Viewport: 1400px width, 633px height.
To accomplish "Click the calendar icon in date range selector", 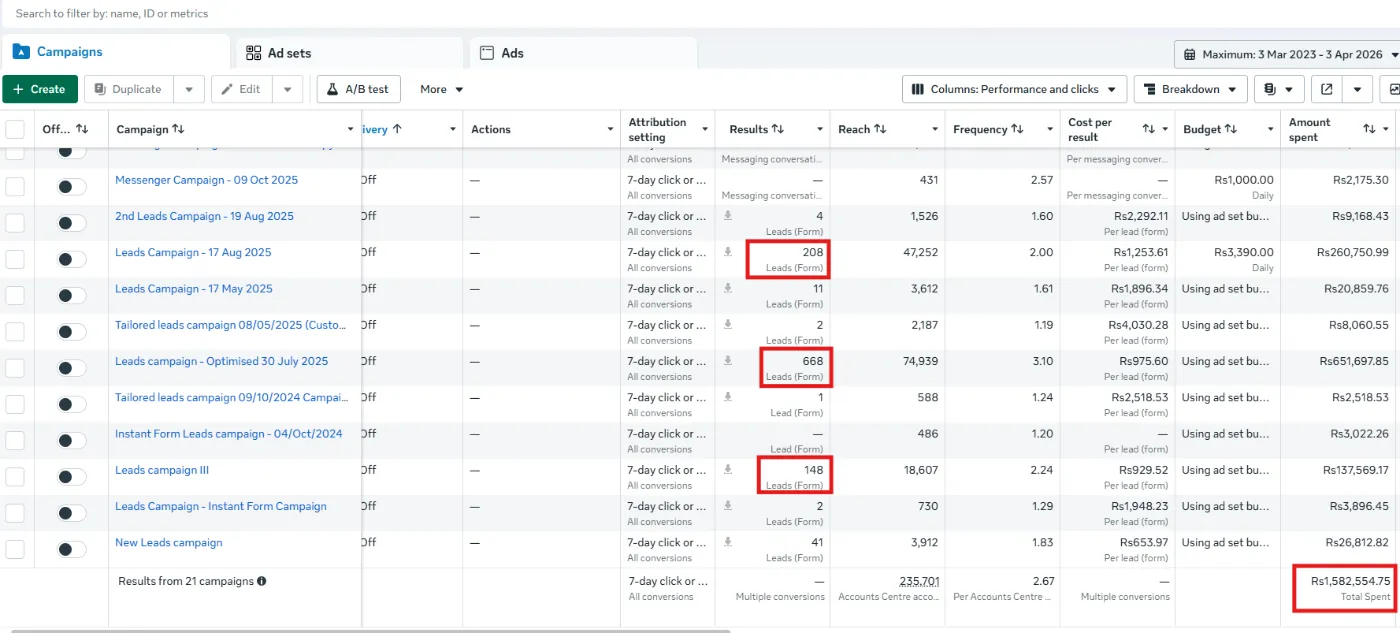I will pos(1190,55).
